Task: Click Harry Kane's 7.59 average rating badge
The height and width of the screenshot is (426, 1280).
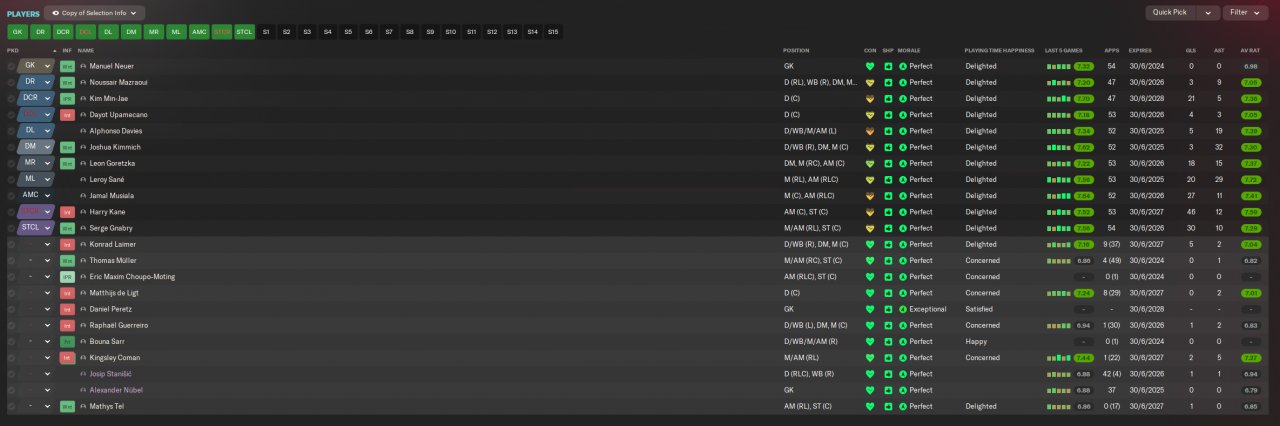Action: [x=1250, y=212]
